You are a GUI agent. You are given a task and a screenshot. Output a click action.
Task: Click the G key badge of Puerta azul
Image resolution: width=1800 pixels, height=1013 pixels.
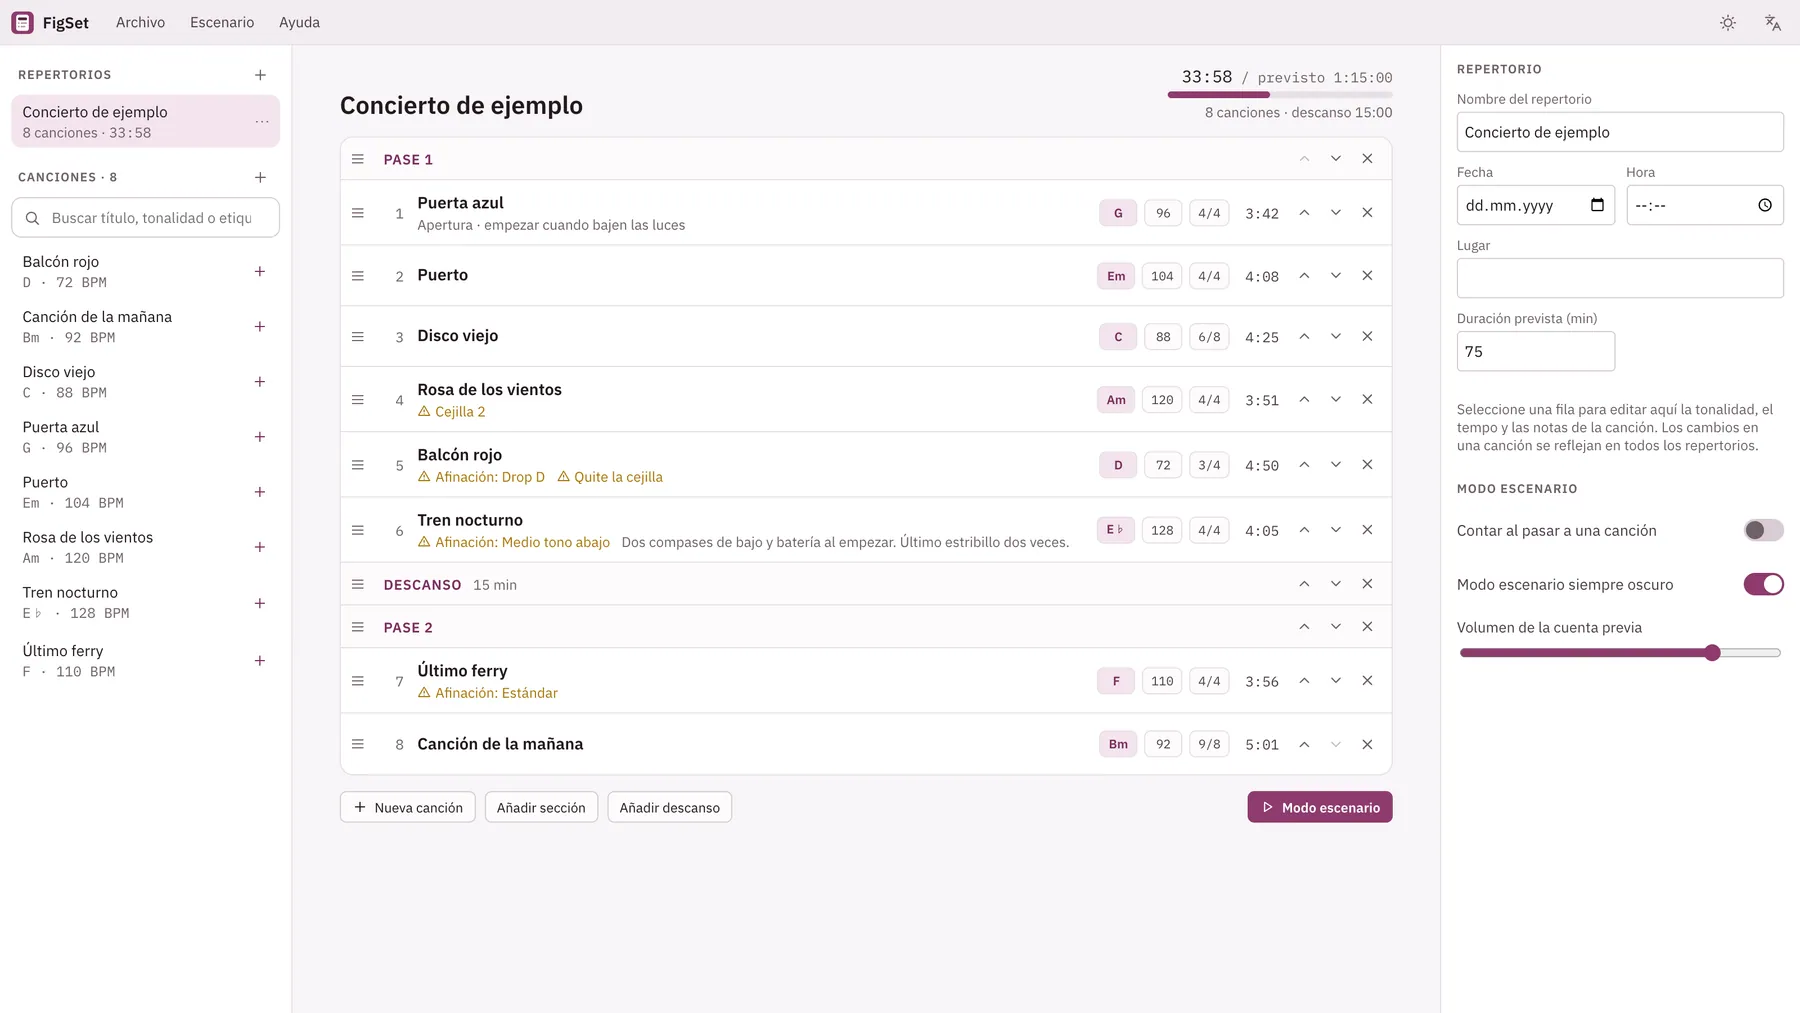(1118, 213)
